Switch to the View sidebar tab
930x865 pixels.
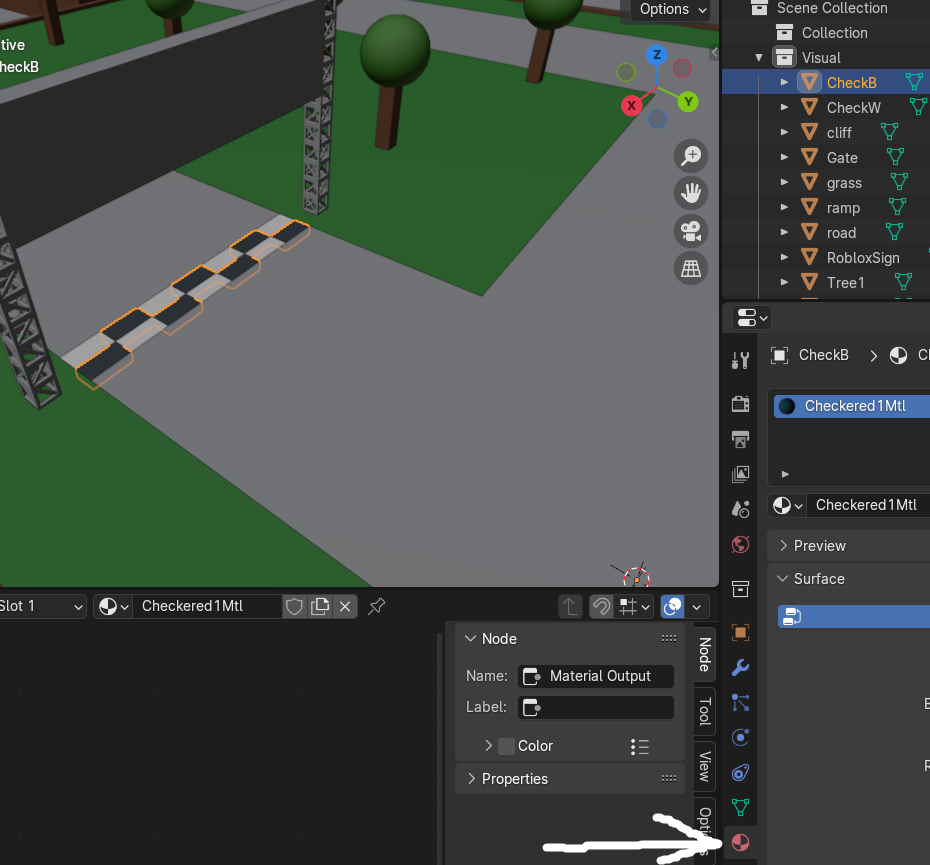[705, 766]
